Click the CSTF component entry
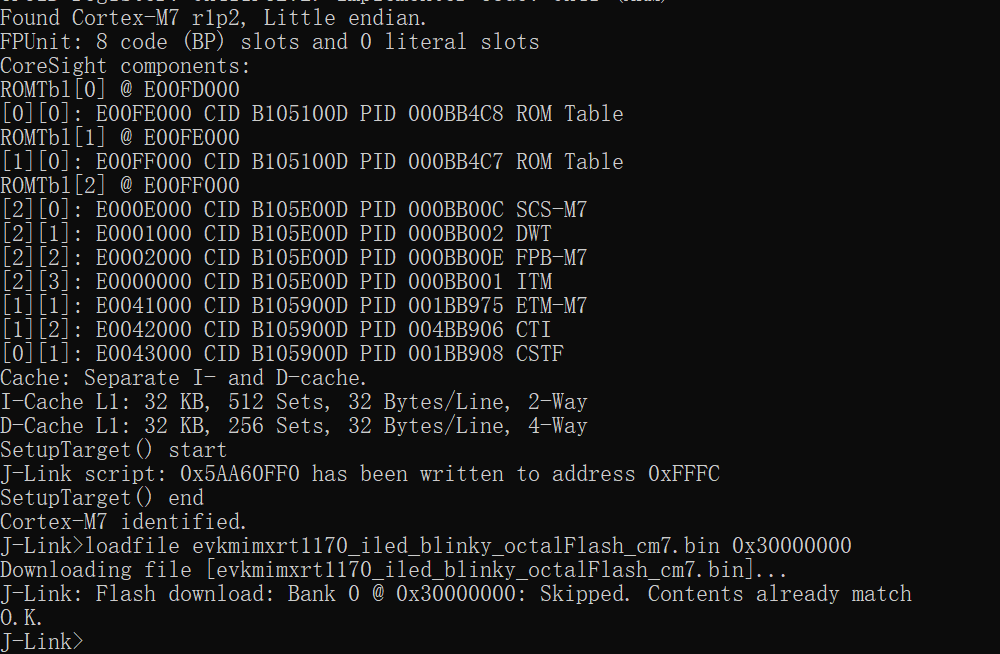Screen dimensions: 1000x654 tap(539, 354)
